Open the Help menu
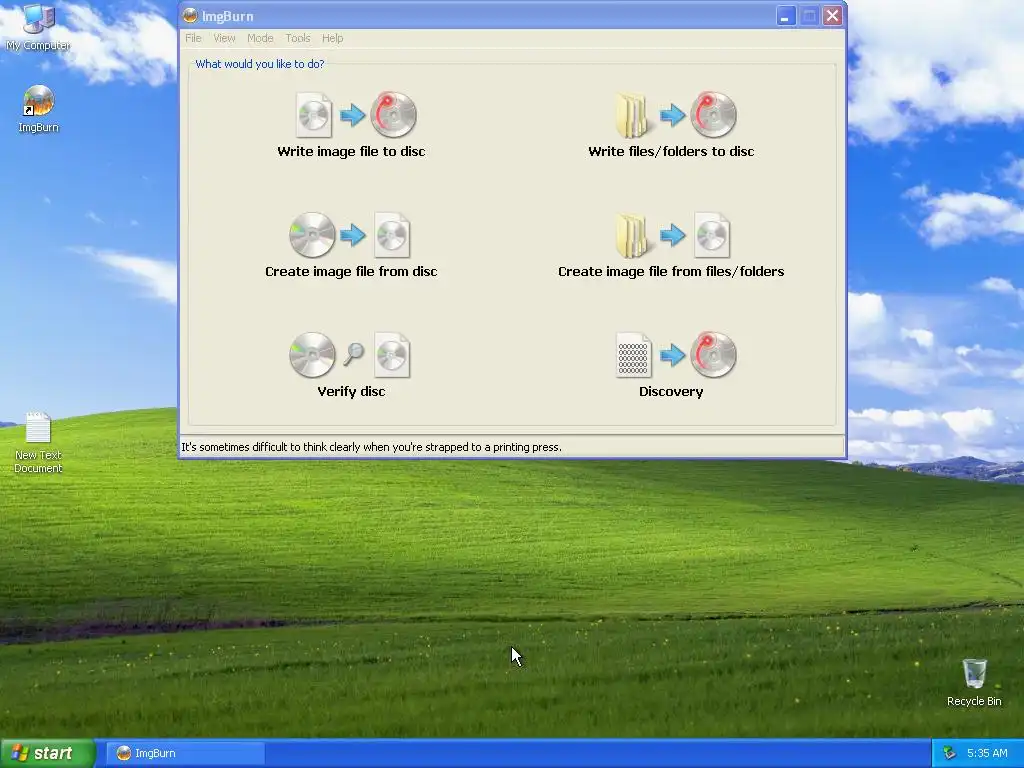 tap(332, 39)
